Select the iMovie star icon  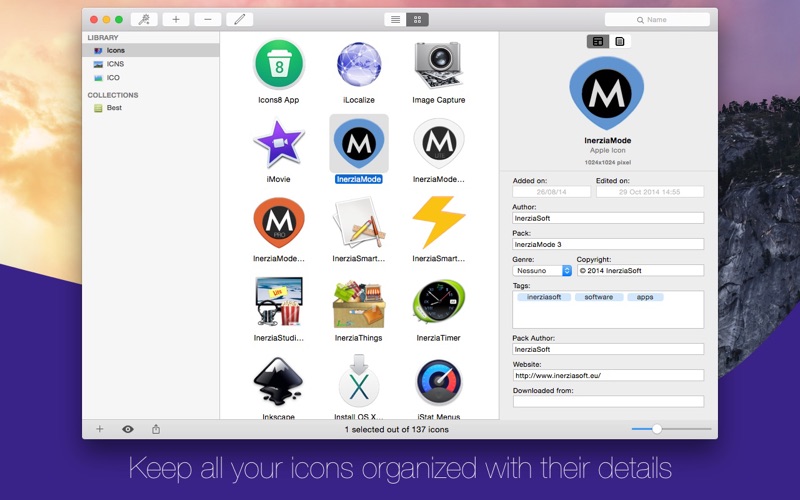click(279, 144)
